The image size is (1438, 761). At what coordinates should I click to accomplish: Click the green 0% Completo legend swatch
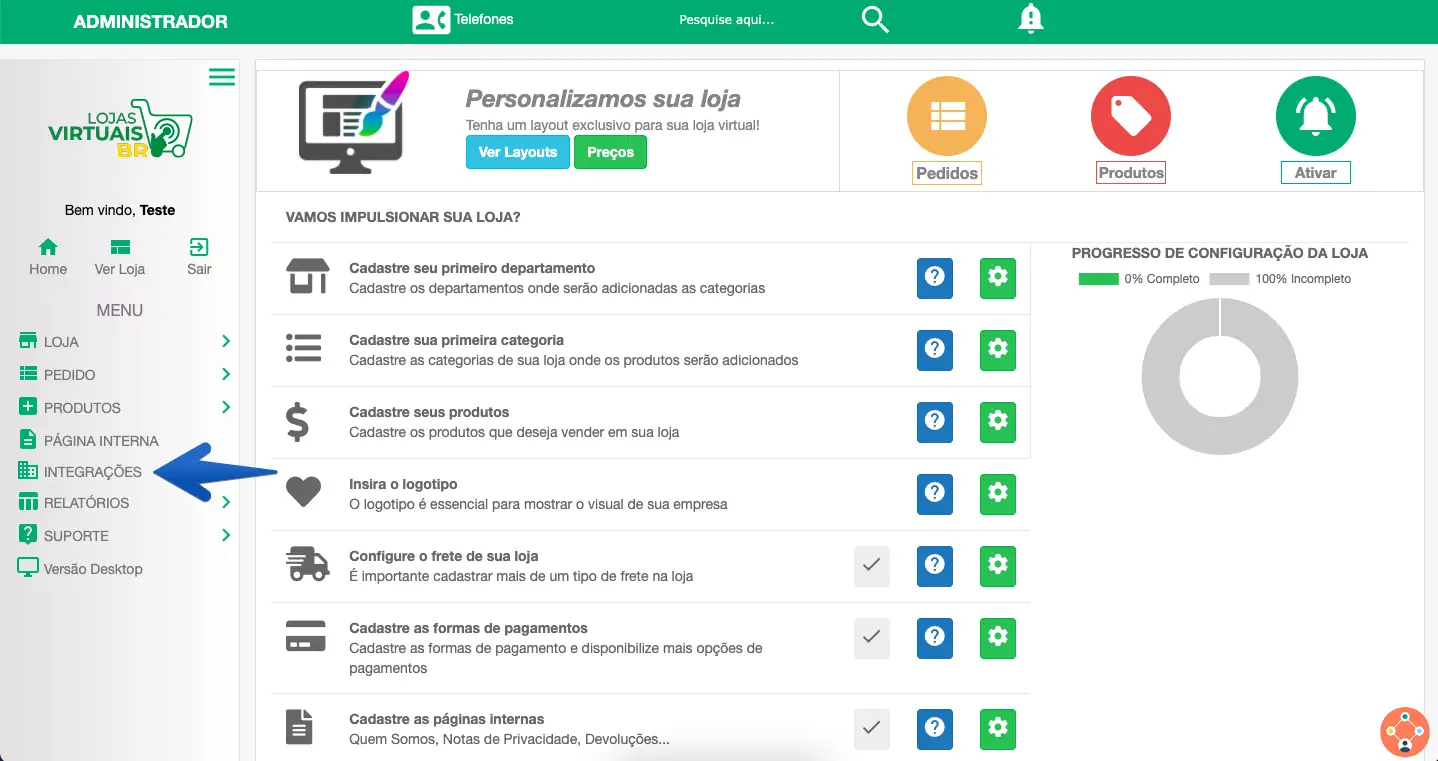pyautogui.click(x=1098, y=279)
